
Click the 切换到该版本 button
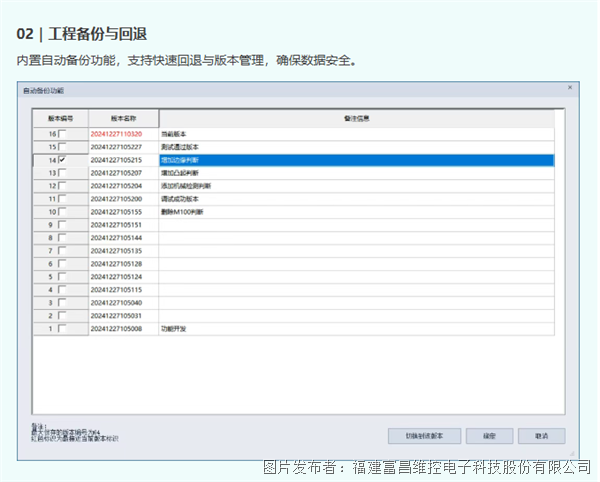[424, 436]
